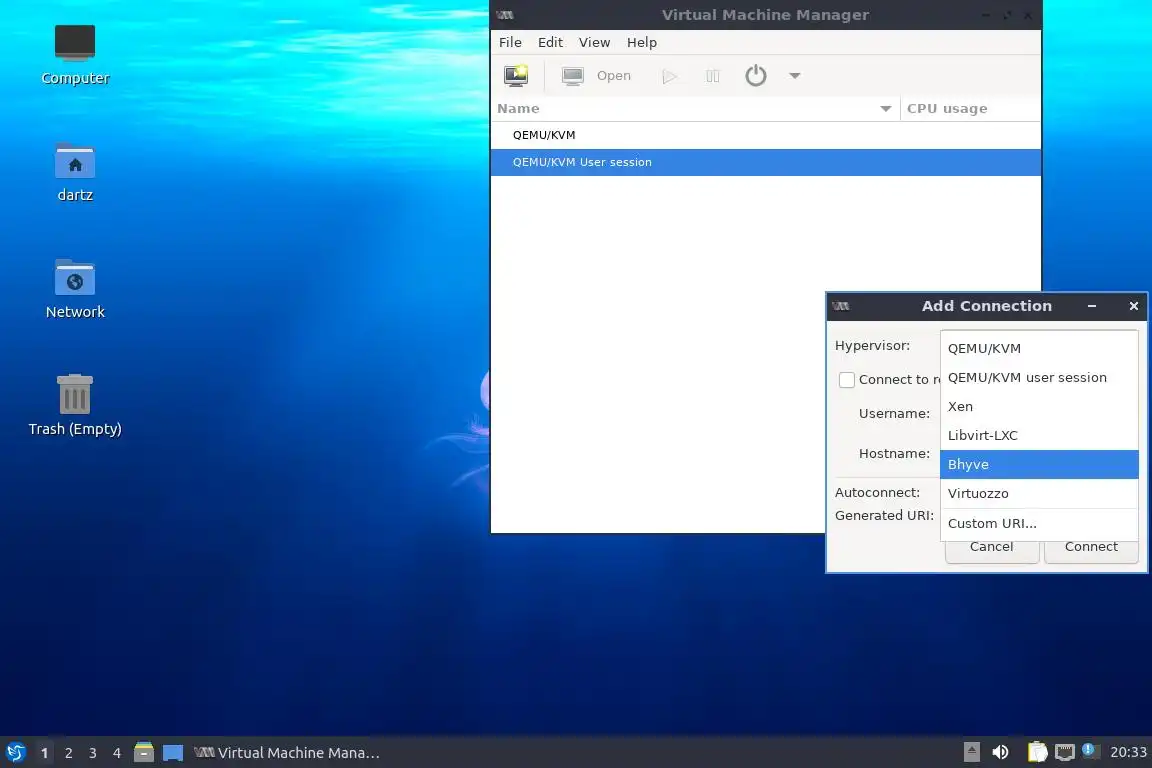The width and height of the screenshot is (1152, 768).
Task: Click the CPU usage column header
Action: click(x=970, y=109)
